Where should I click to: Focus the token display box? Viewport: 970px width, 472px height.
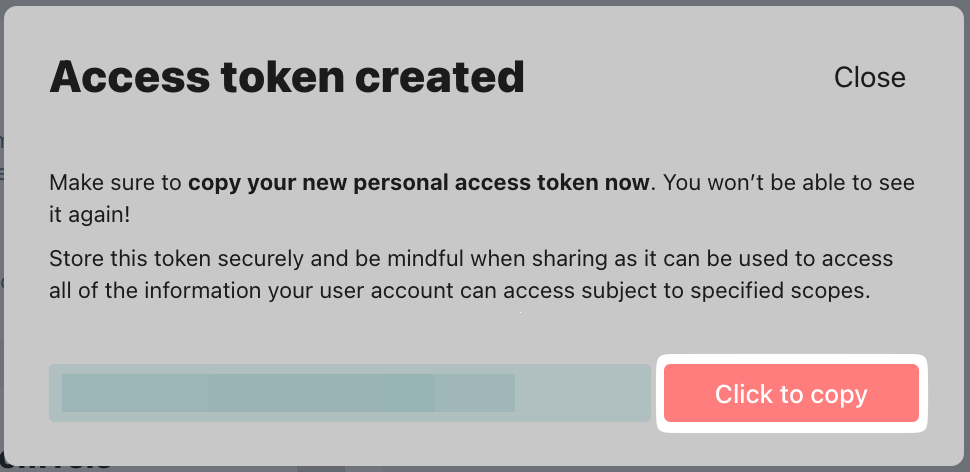(350, 393)
